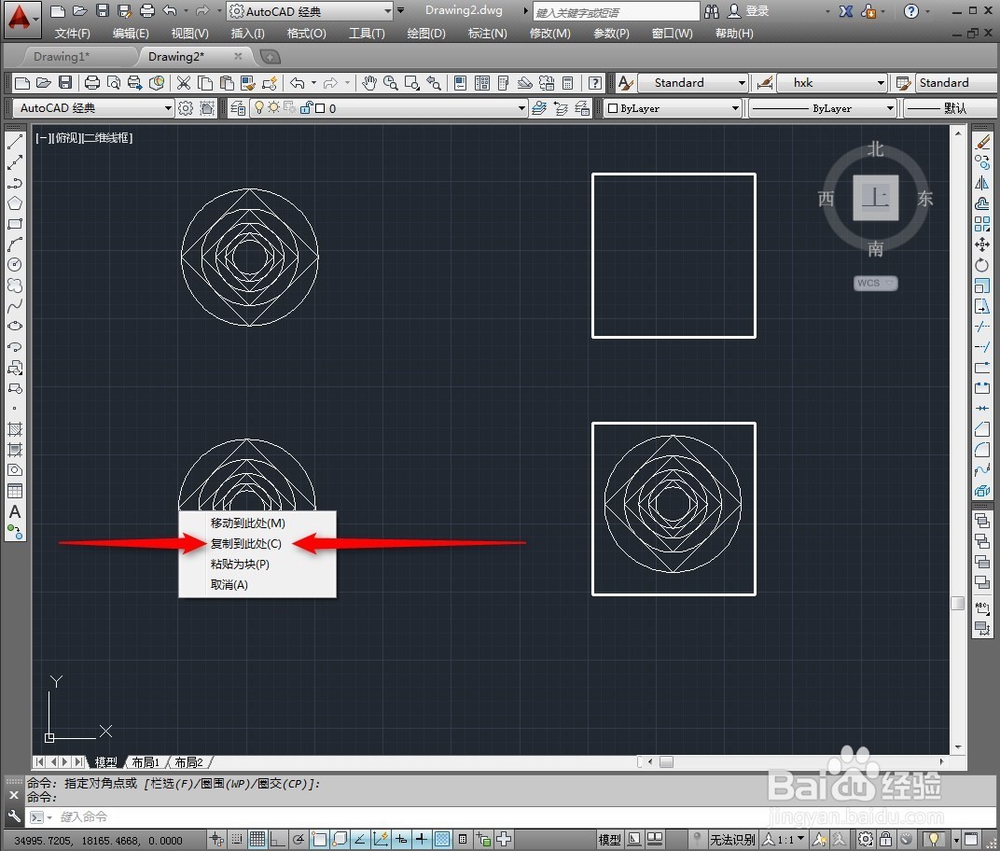Image resolution: width=1000 pixels, height=851 pixels.
Task: Select the Move tool in Modify toolbar
Action: 983,244
